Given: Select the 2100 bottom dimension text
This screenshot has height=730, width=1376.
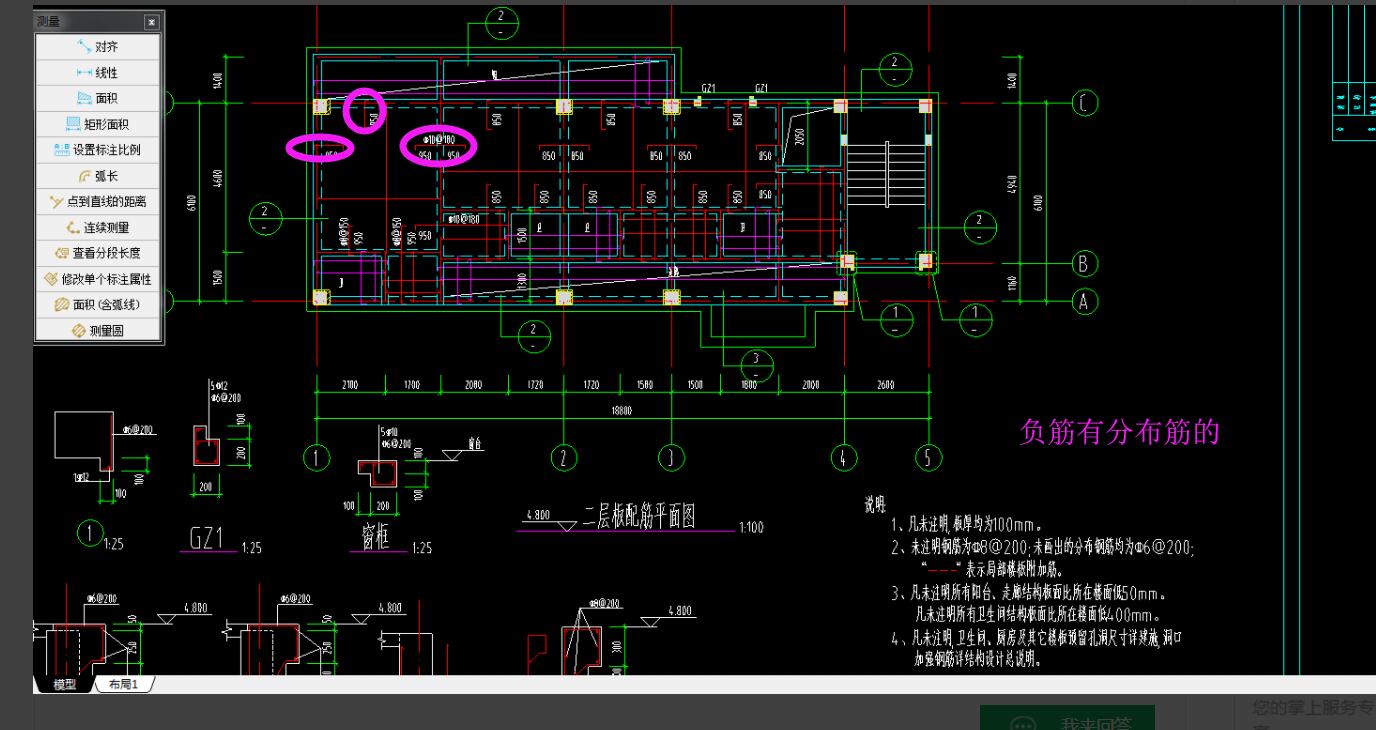Looking at the screenshot, I should pos(350,384).
